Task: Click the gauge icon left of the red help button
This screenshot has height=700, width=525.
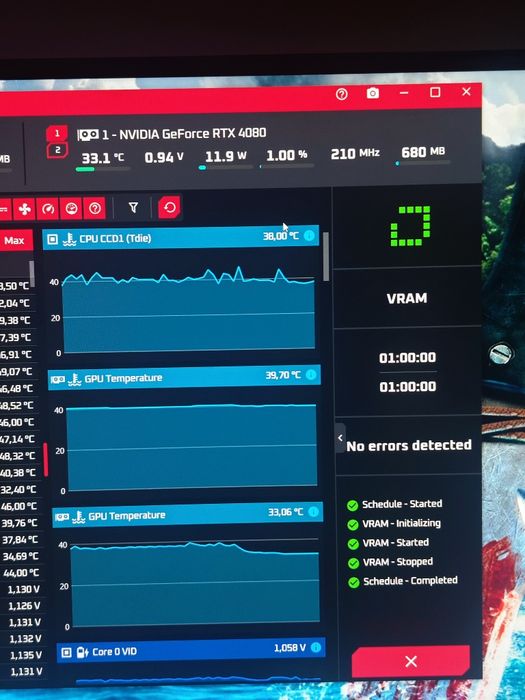Action: click(x=71, y=208)
